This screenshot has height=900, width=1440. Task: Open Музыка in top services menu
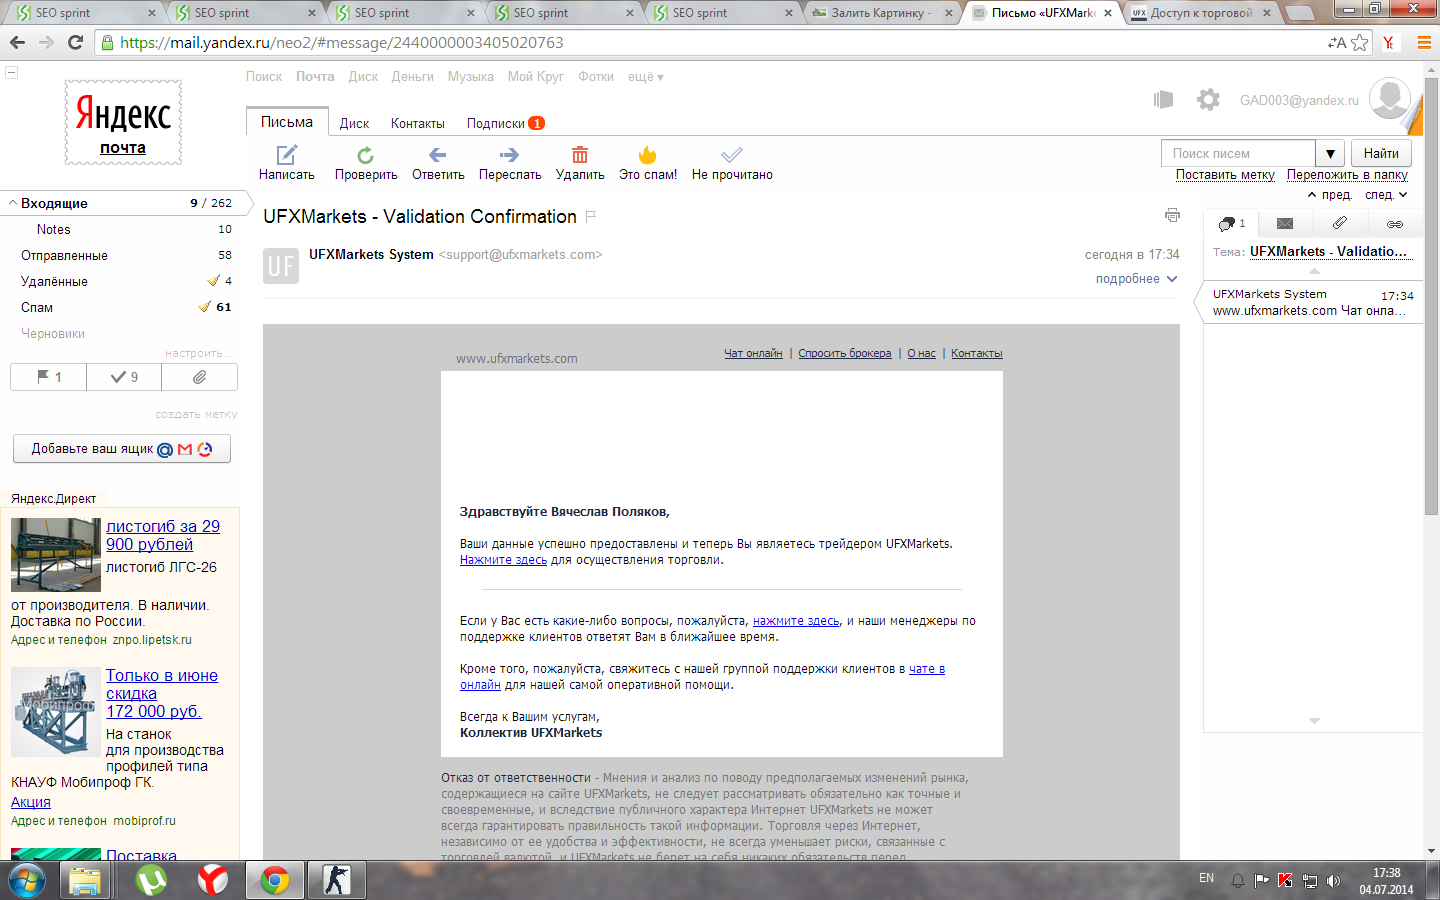(471, 77)
